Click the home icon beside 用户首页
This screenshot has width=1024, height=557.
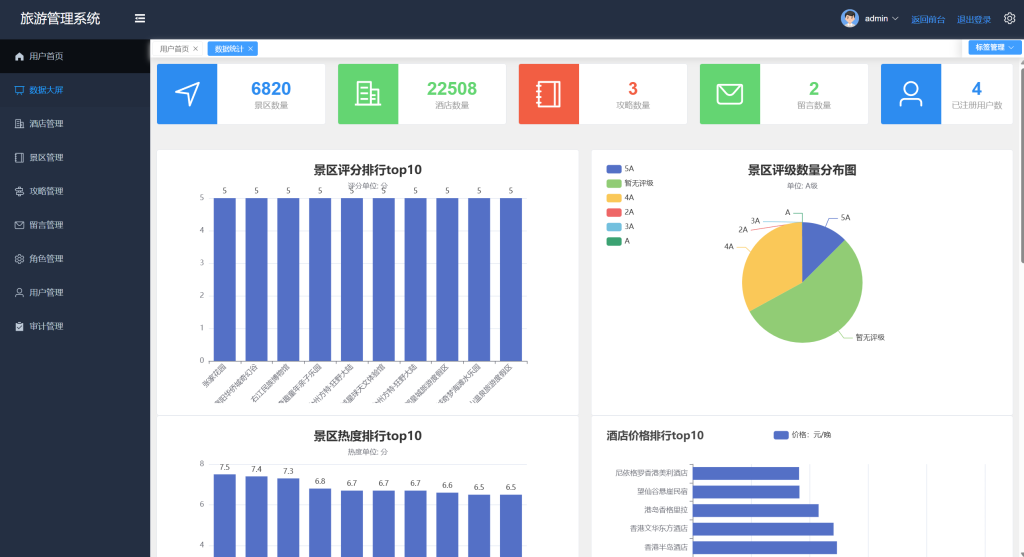tap(19, 56)
